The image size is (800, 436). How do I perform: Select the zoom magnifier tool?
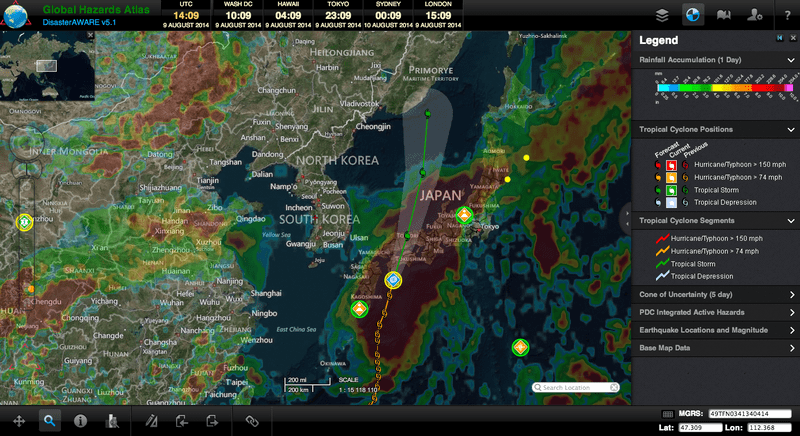[x=48, y=421]
